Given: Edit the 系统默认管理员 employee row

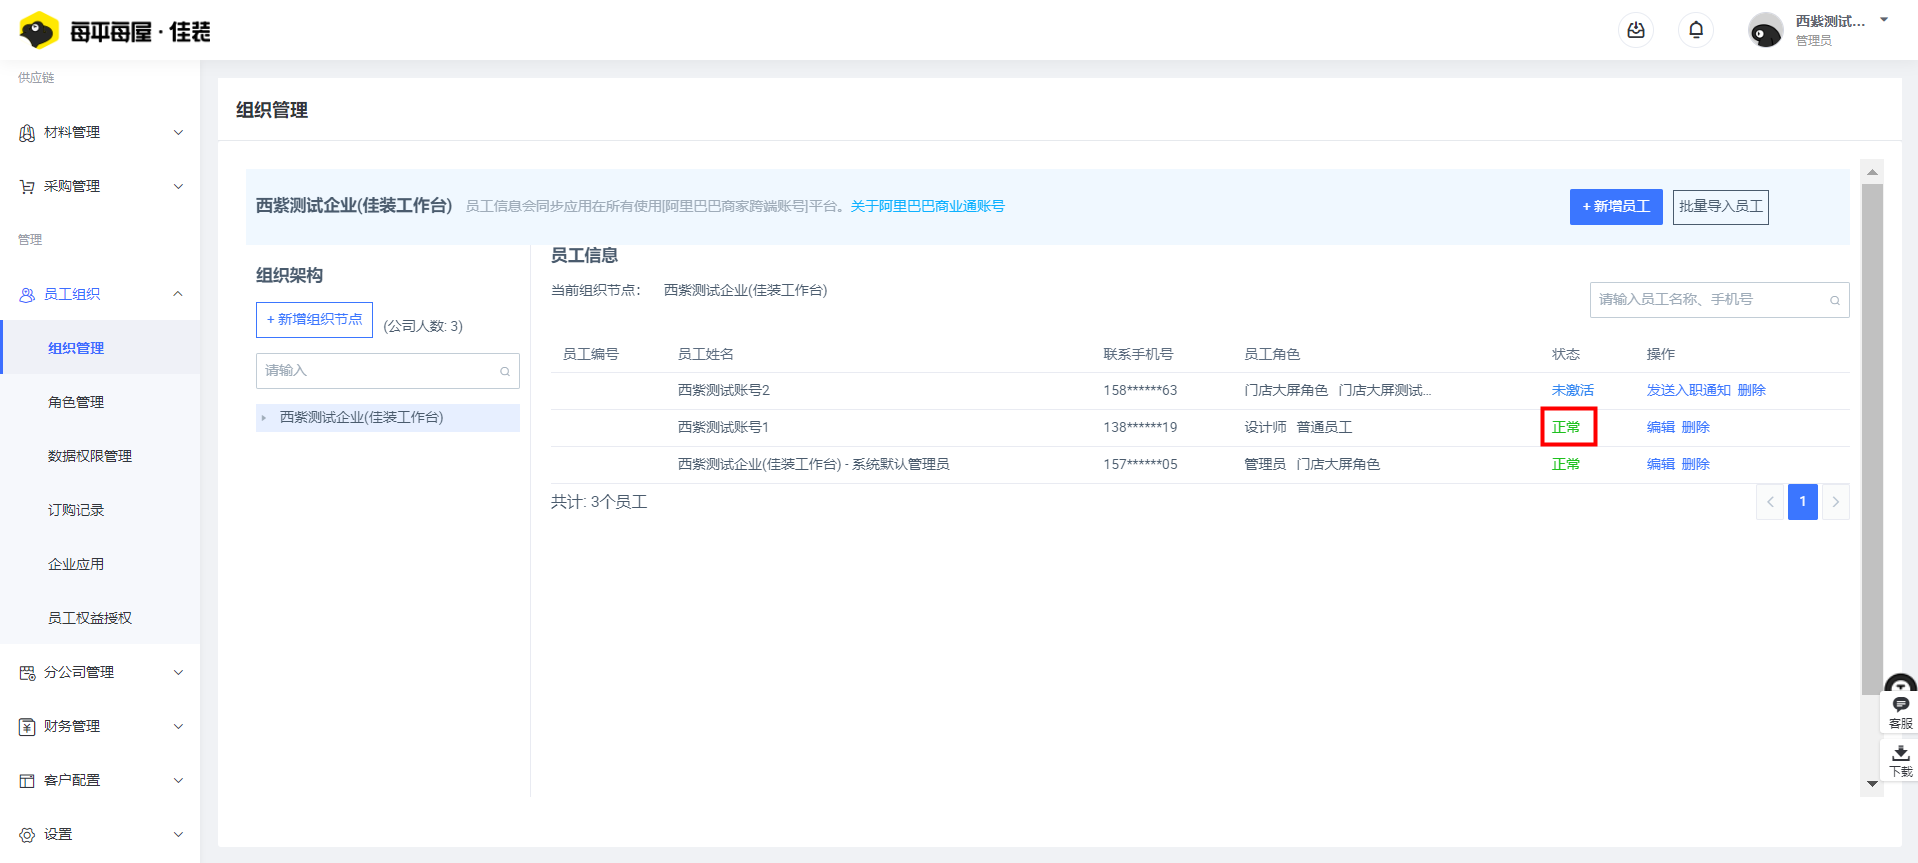Looking at the screenshot, I should [1661, 464].
